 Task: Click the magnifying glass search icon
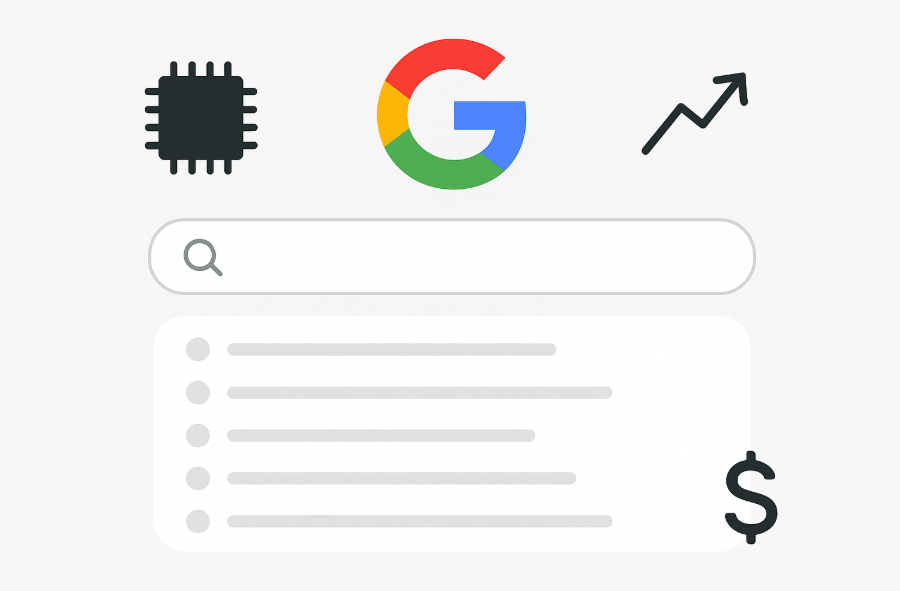tap(203, 258)
